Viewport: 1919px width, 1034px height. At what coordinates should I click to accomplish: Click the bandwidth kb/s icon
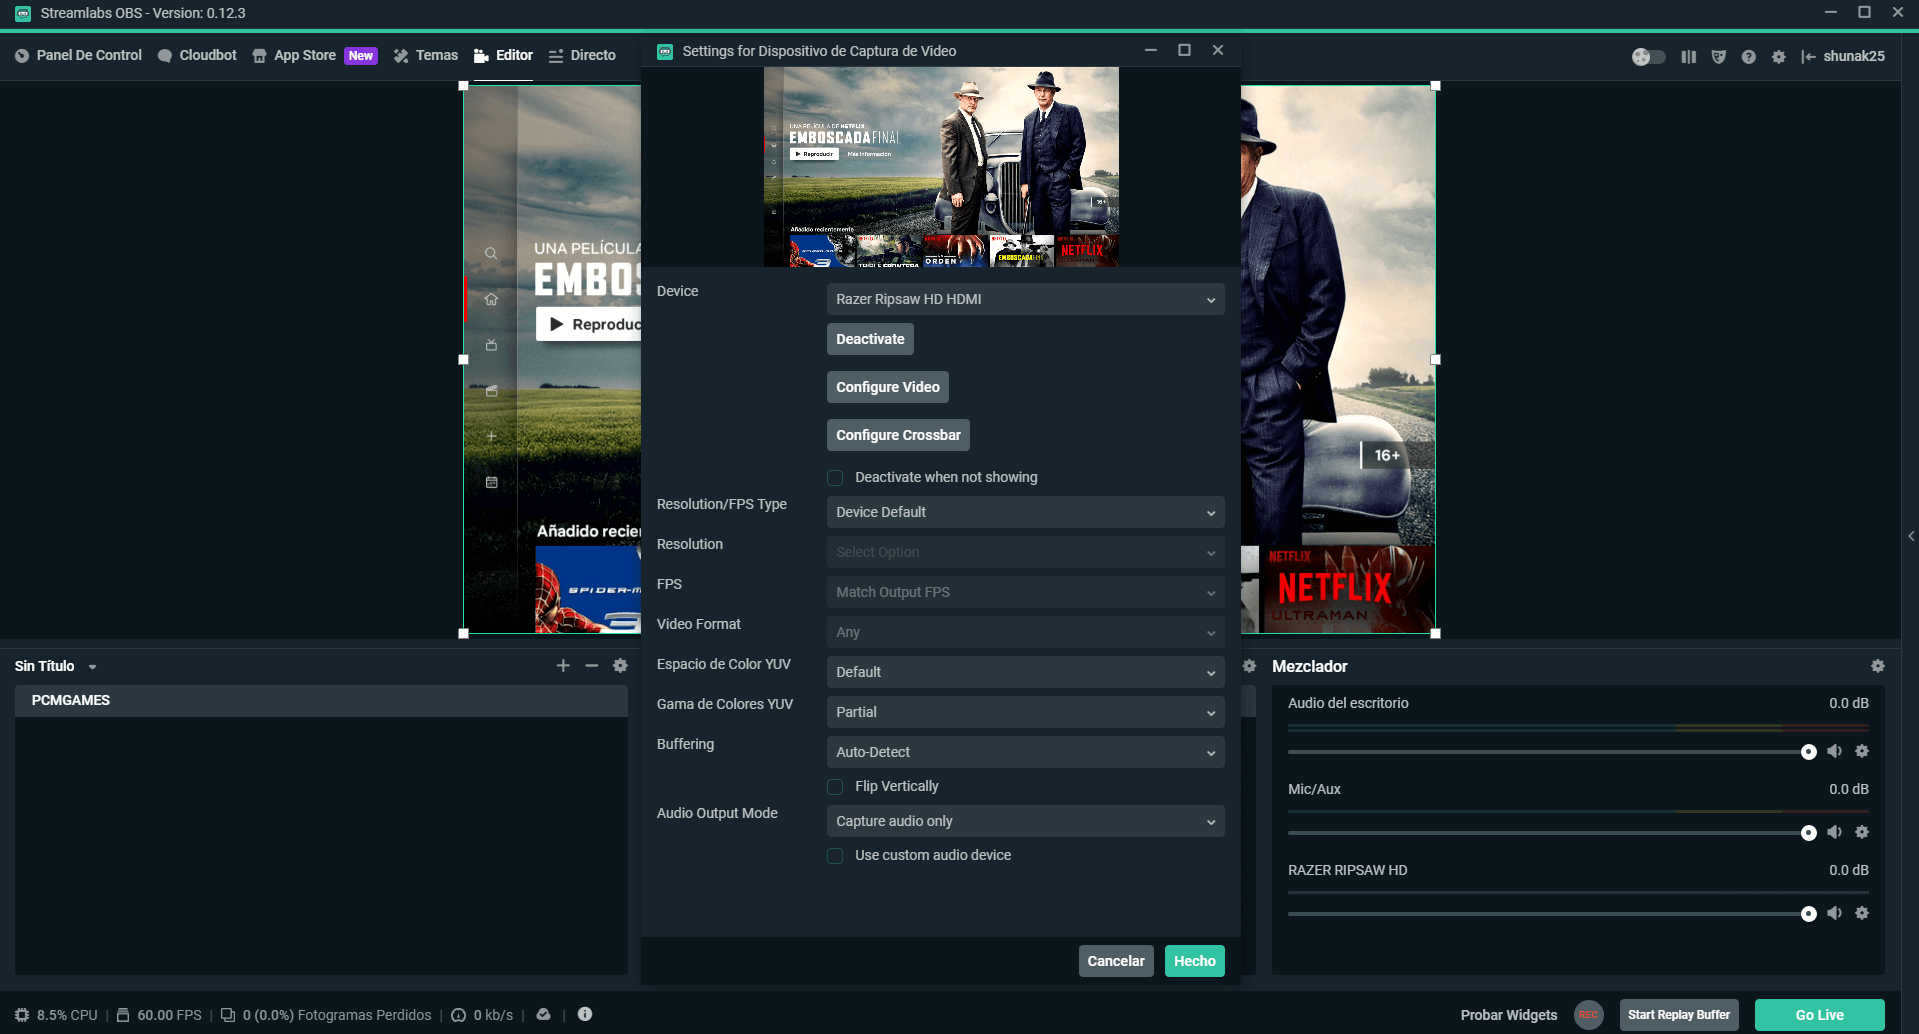[x=458, y=1015]
